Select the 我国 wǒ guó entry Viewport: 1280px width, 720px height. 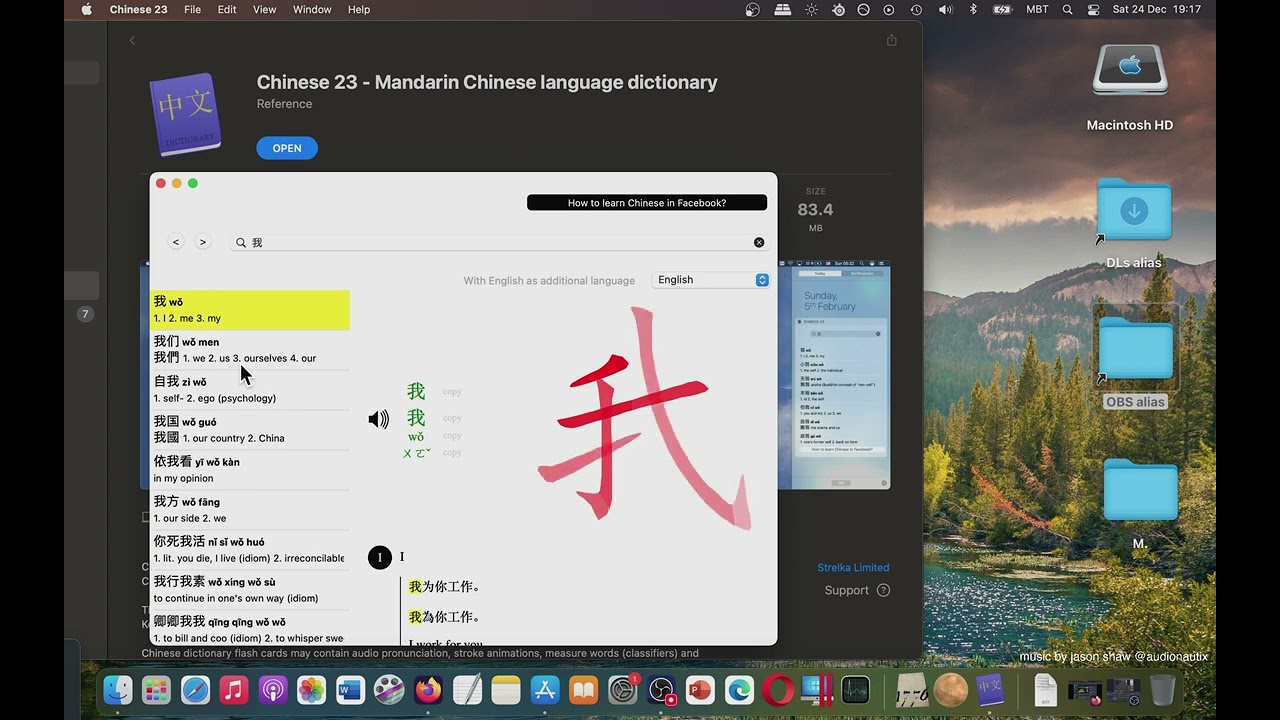click(250, 430)
